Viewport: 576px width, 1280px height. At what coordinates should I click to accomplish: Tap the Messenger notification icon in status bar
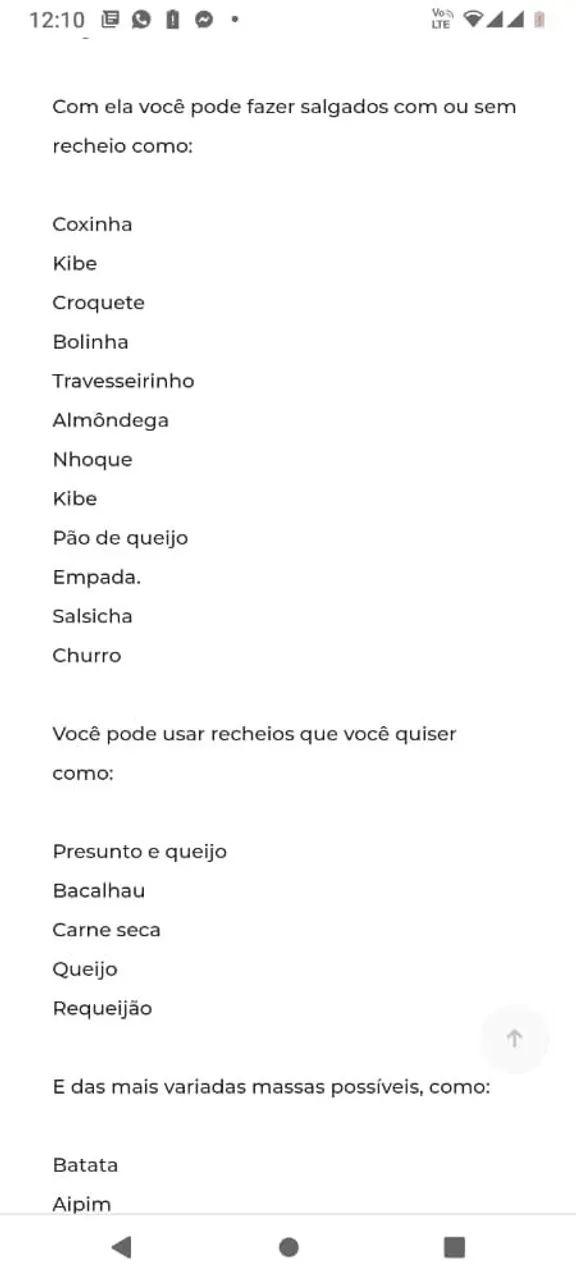(203, 19)
